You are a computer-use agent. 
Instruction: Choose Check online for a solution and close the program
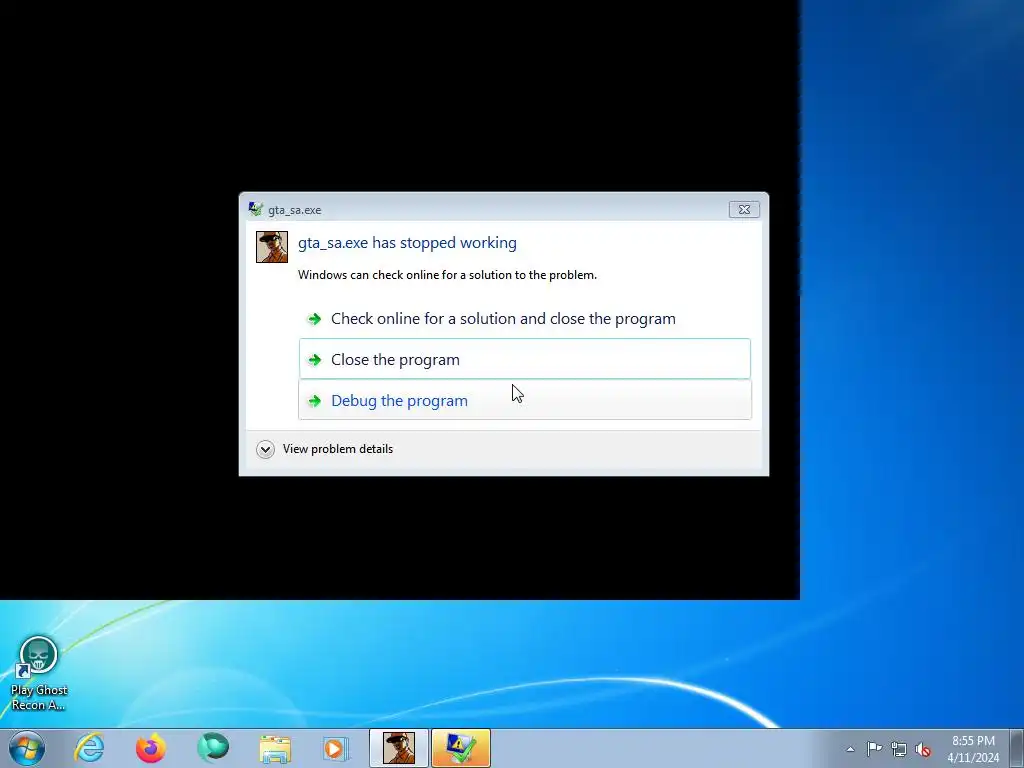point(524,319)
